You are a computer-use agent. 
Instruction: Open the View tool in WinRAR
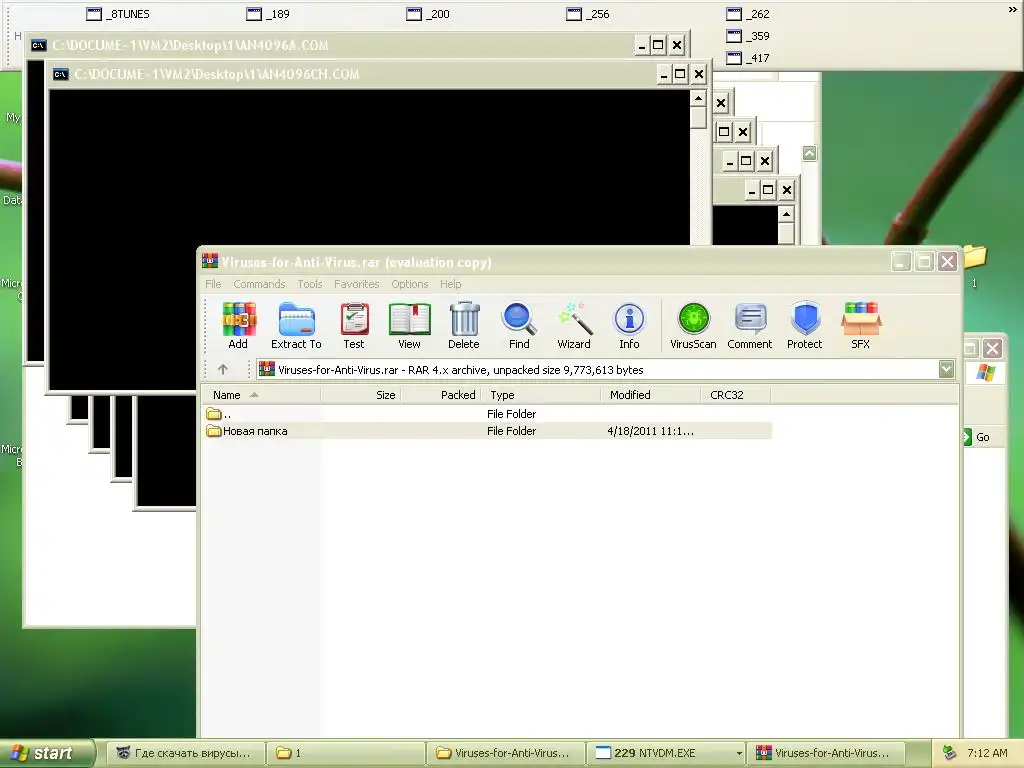tap(409, 325)
